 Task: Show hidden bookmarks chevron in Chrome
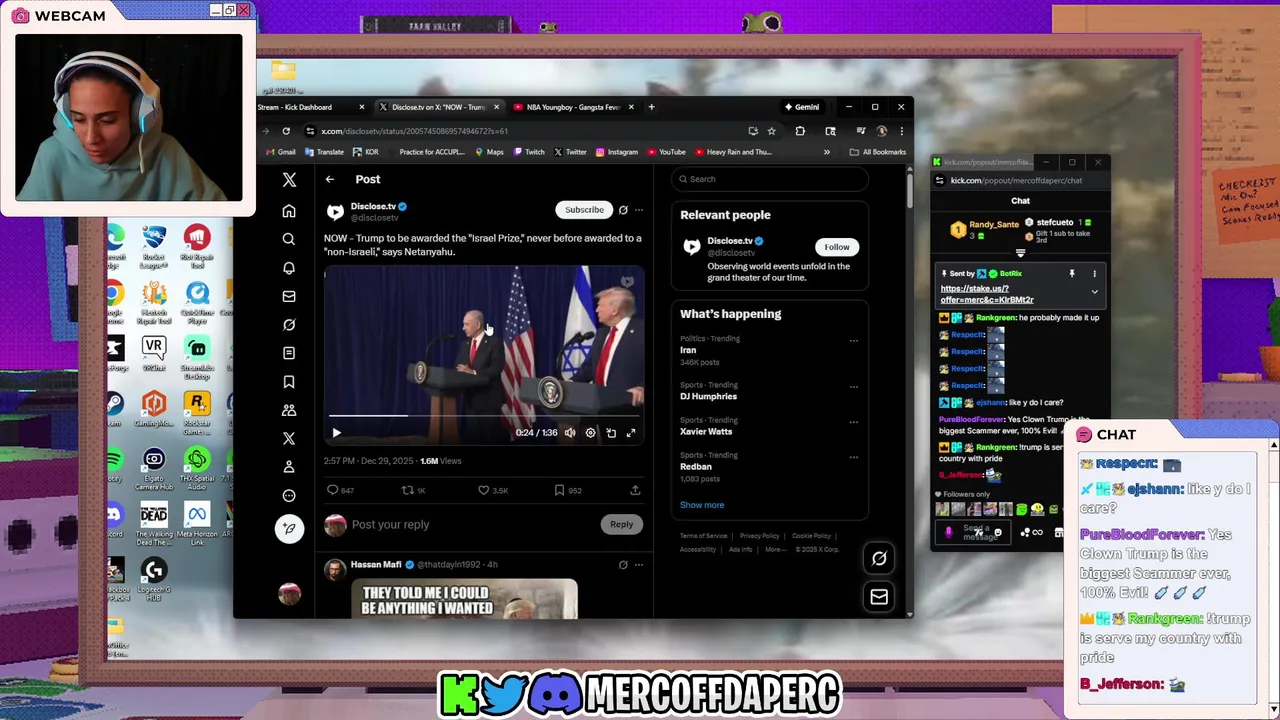(827, 152)
